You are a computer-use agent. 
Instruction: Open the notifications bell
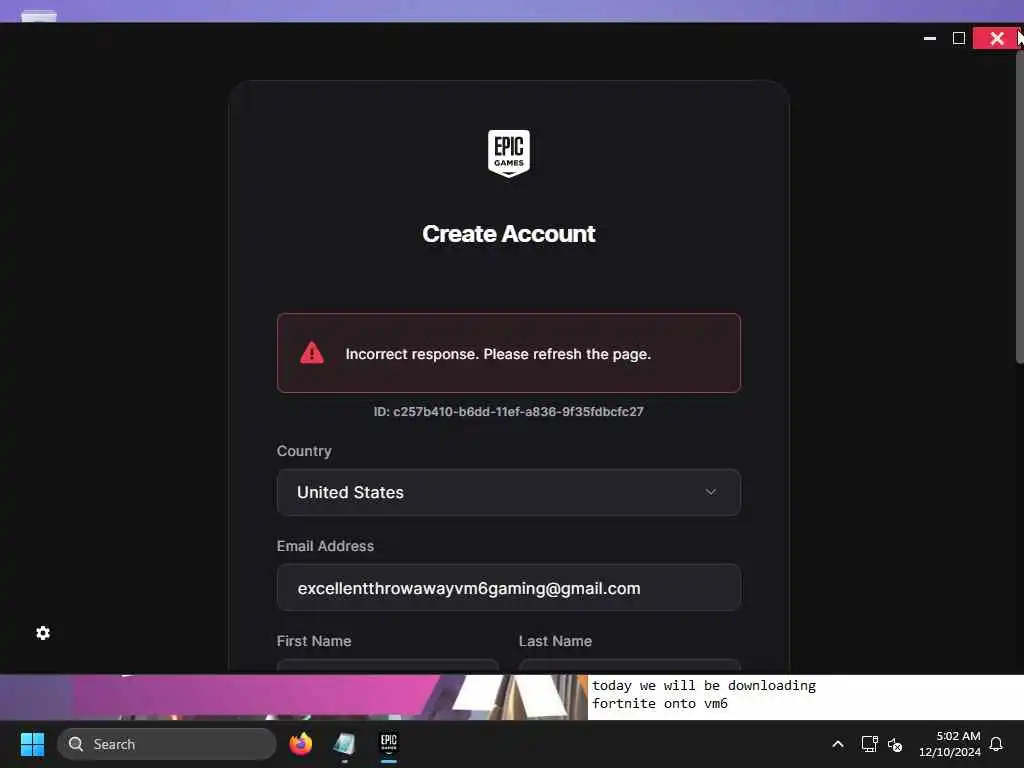coord(996,744)
